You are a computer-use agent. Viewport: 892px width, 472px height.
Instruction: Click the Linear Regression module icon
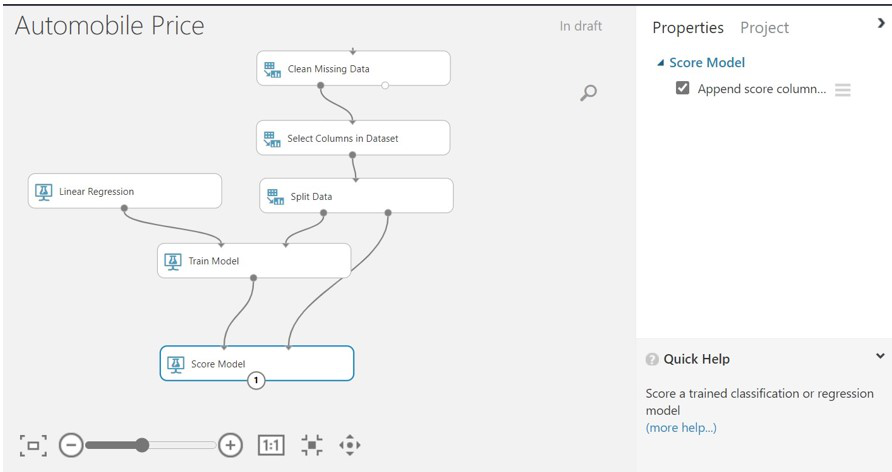43,191
